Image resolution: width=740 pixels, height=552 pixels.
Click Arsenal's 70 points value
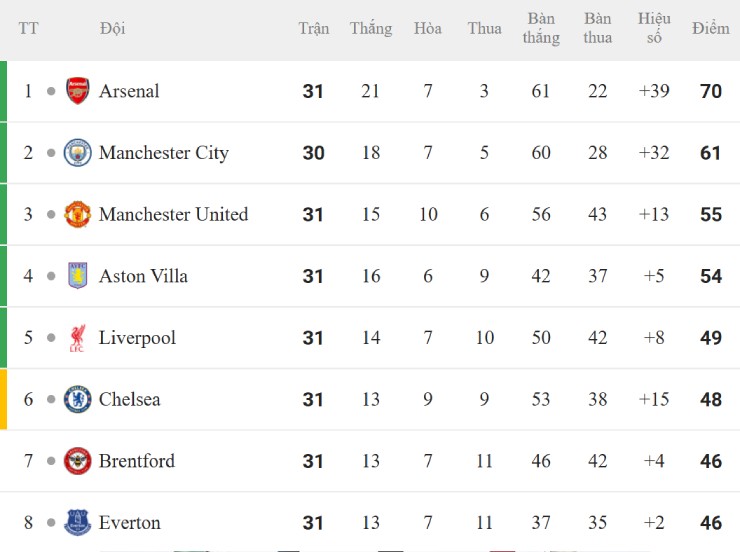[711, 91]
